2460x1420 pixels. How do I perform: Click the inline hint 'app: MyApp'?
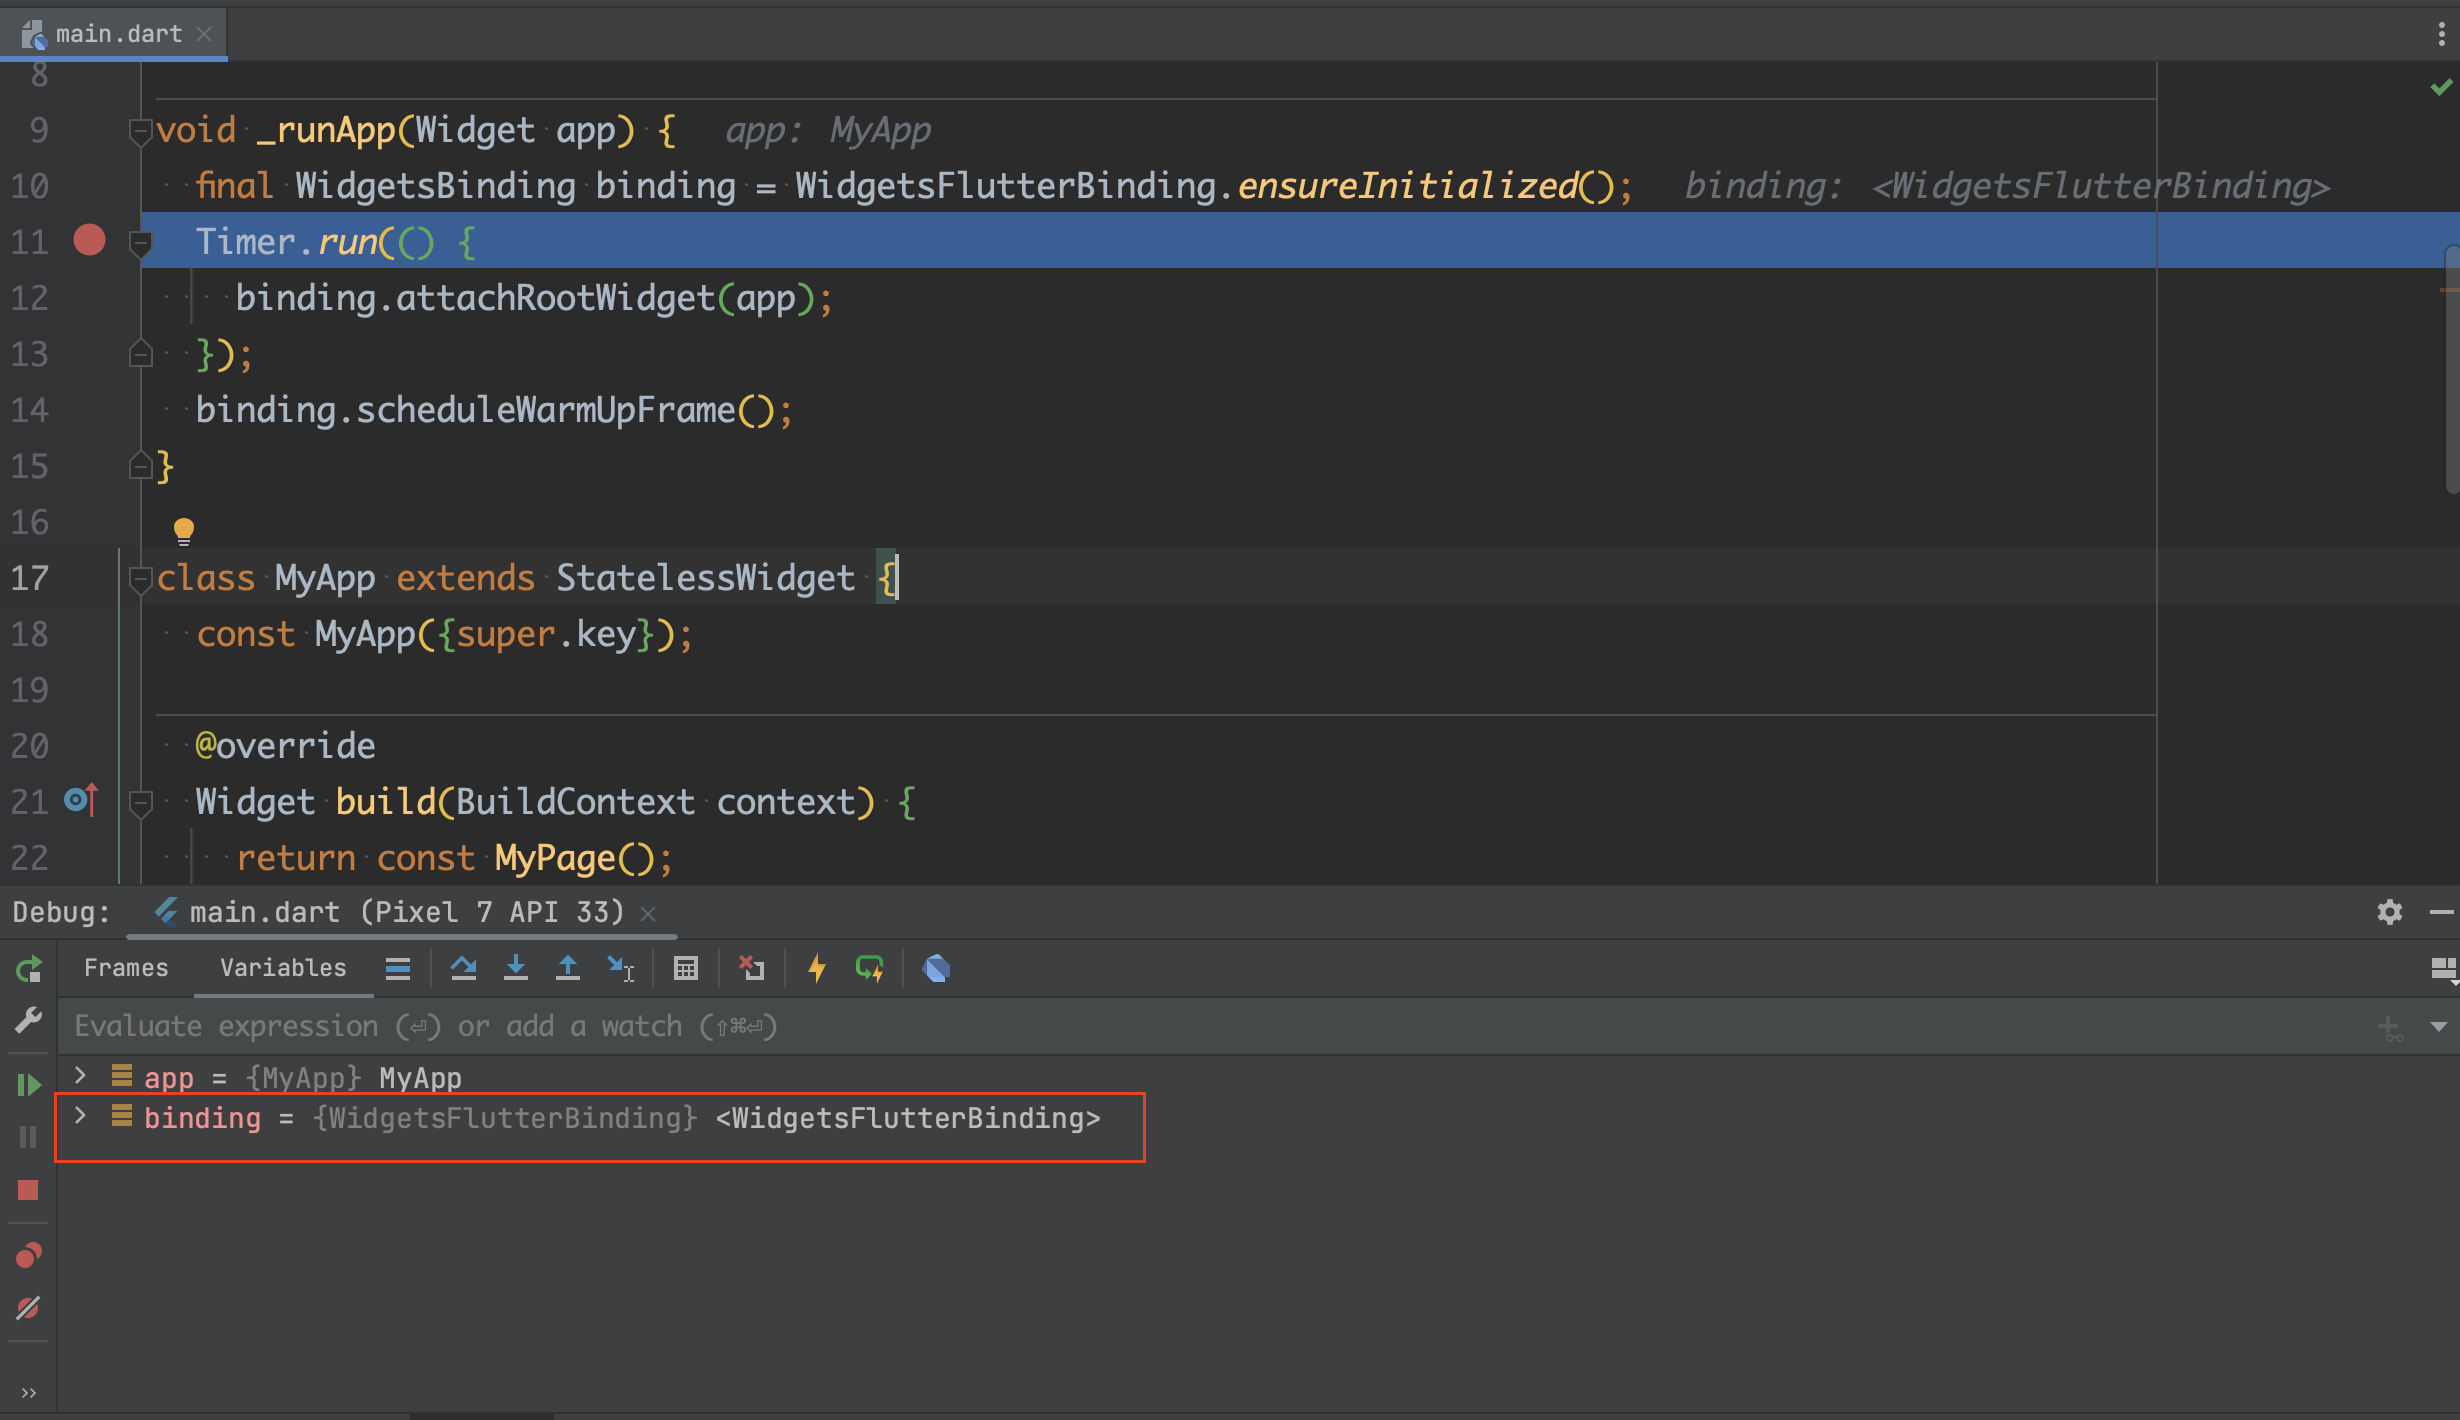coord(828,131)
